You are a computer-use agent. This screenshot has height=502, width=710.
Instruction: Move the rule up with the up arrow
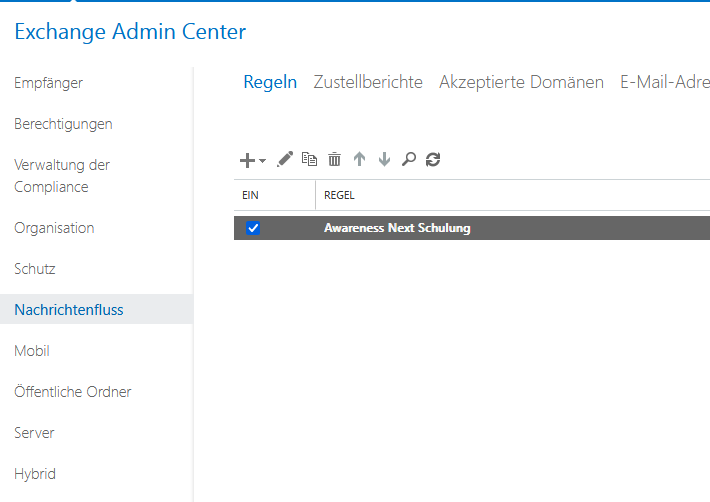360,159
